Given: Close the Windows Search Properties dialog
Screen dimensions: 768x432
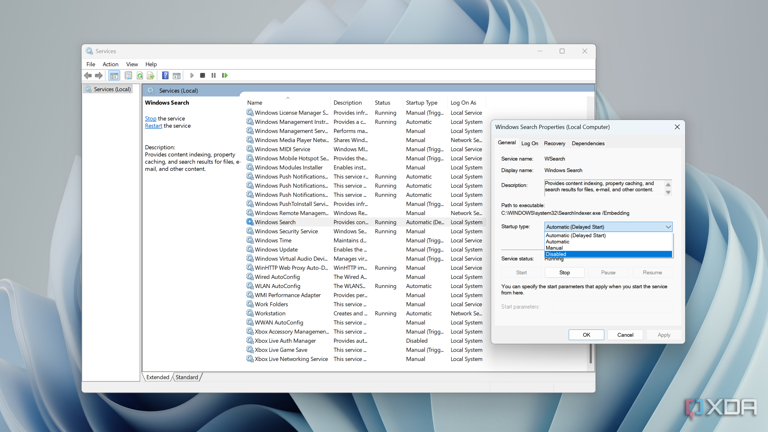Looking at the screenshot, I should (677, 127).
